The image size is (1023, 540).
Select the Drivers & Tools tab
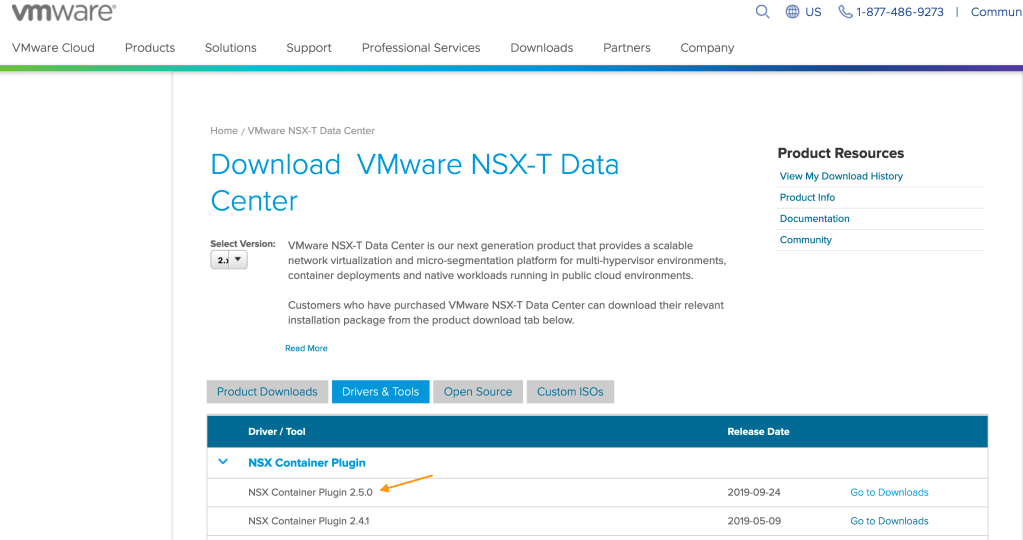point(380,392)
